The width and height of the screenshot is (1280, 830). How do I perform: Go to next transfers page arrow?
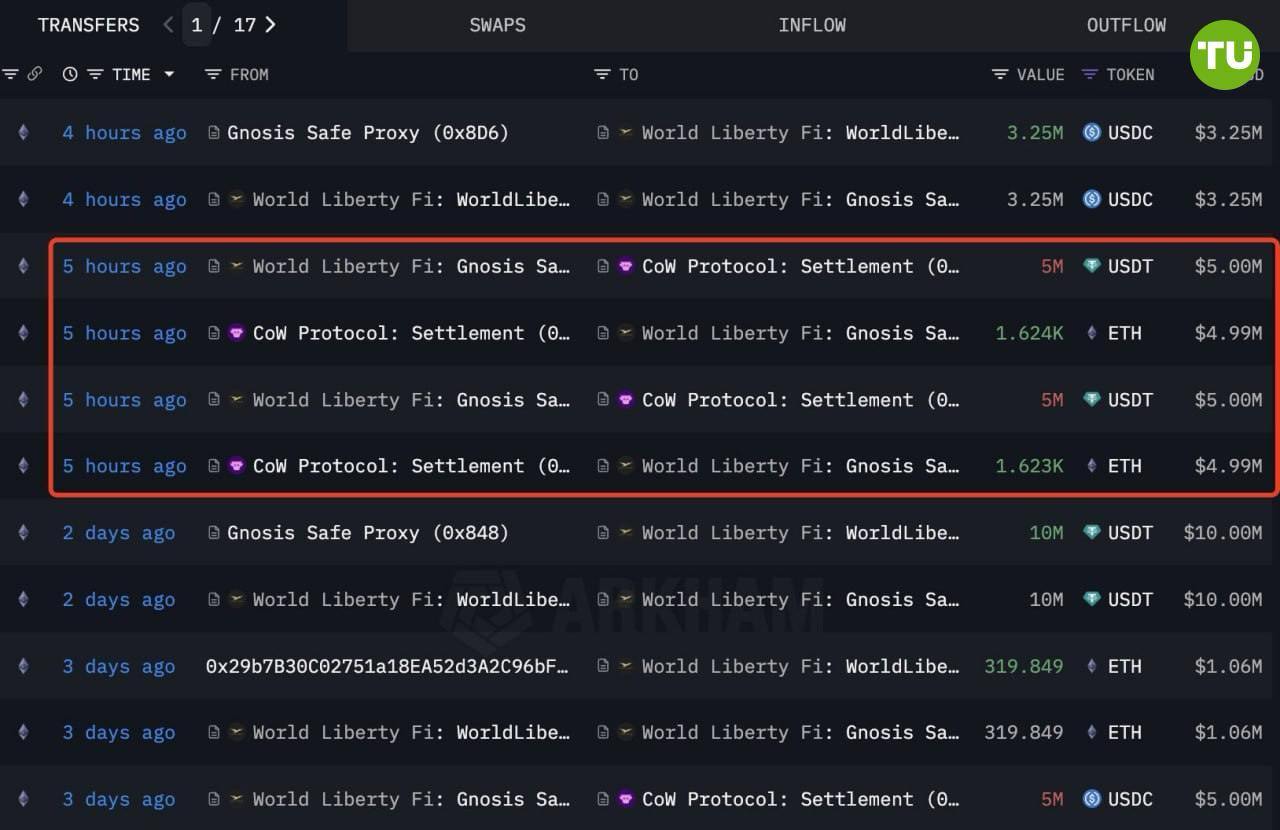click(270, 25)
